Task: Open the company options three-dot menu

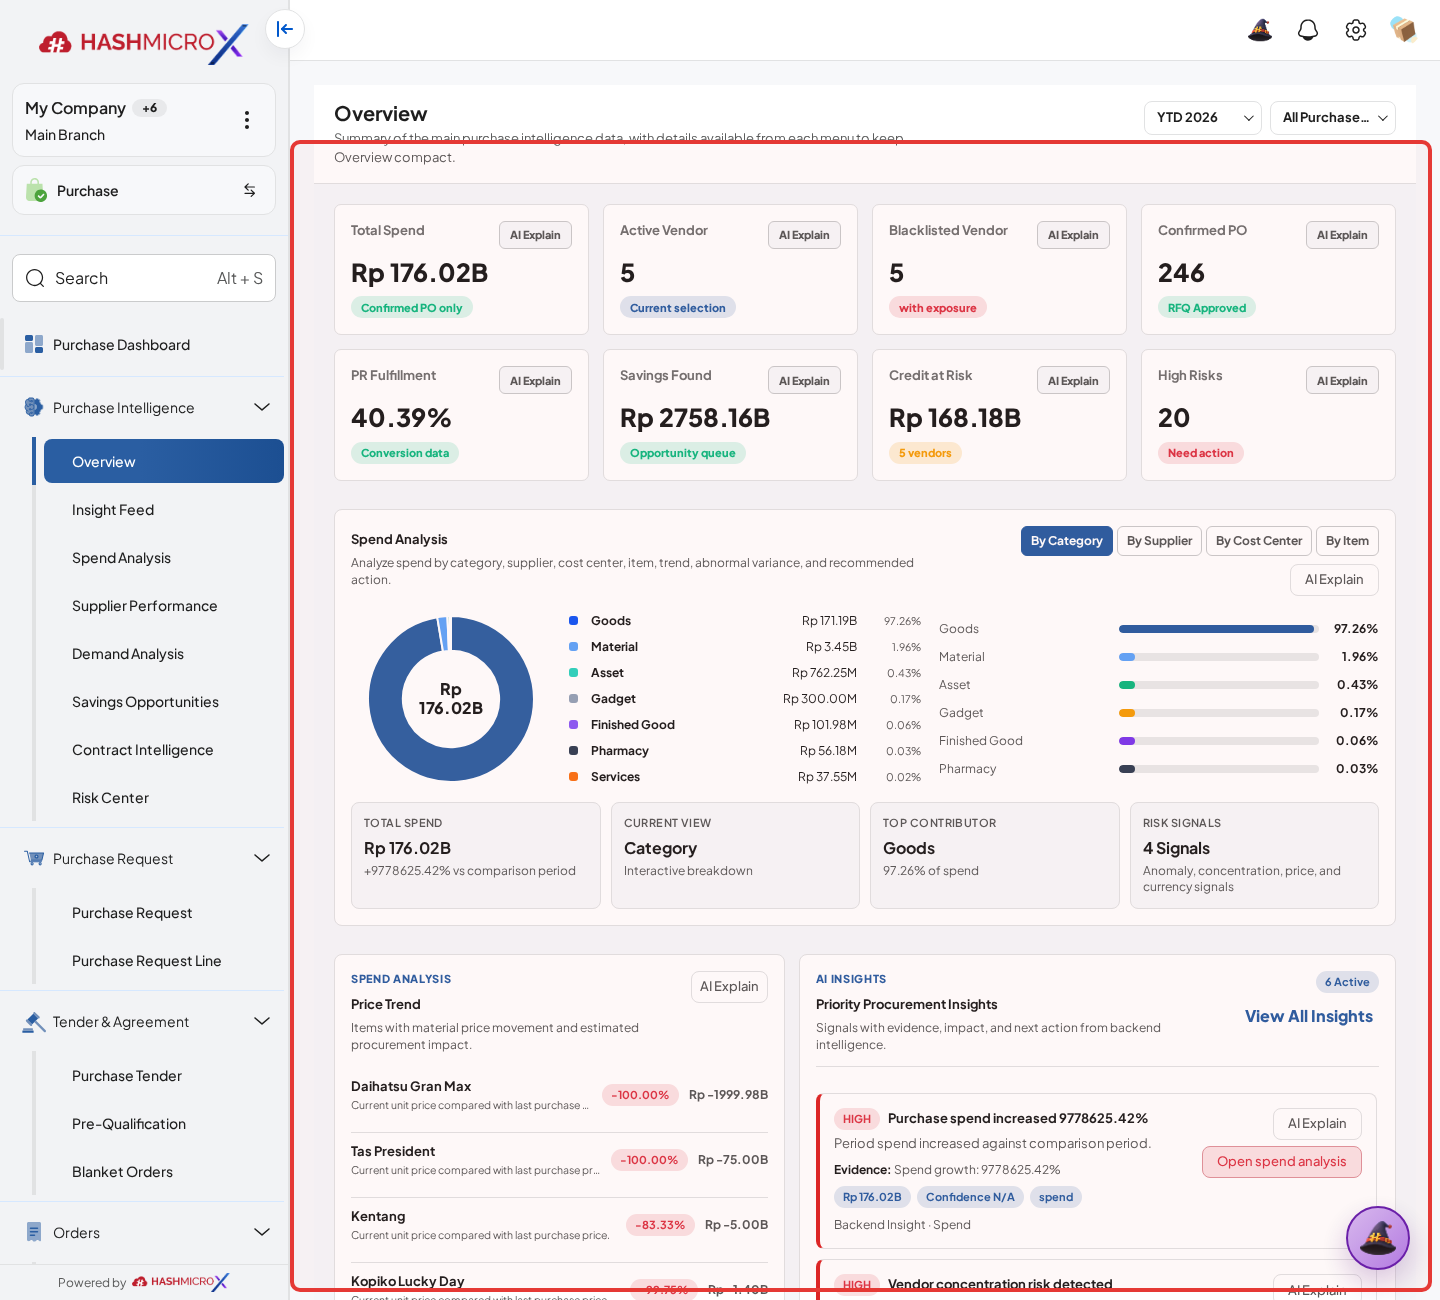Action: [247, 120]
